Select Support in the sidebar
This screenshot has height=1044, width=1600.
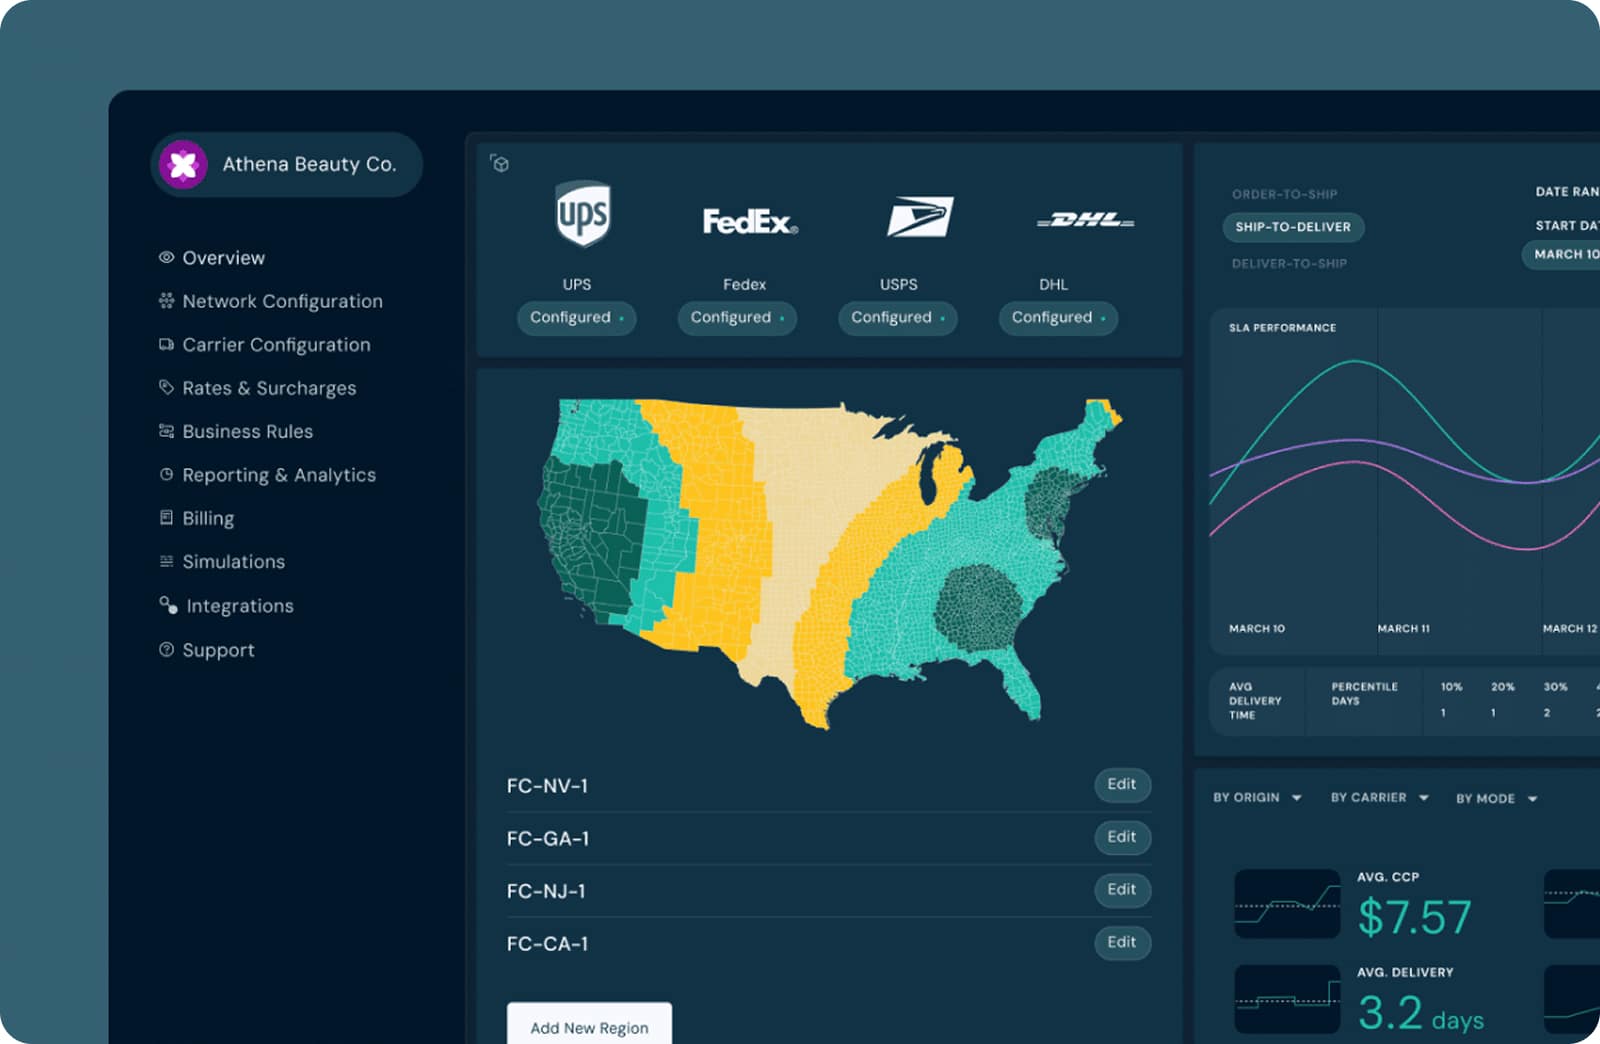pos(207,650)
